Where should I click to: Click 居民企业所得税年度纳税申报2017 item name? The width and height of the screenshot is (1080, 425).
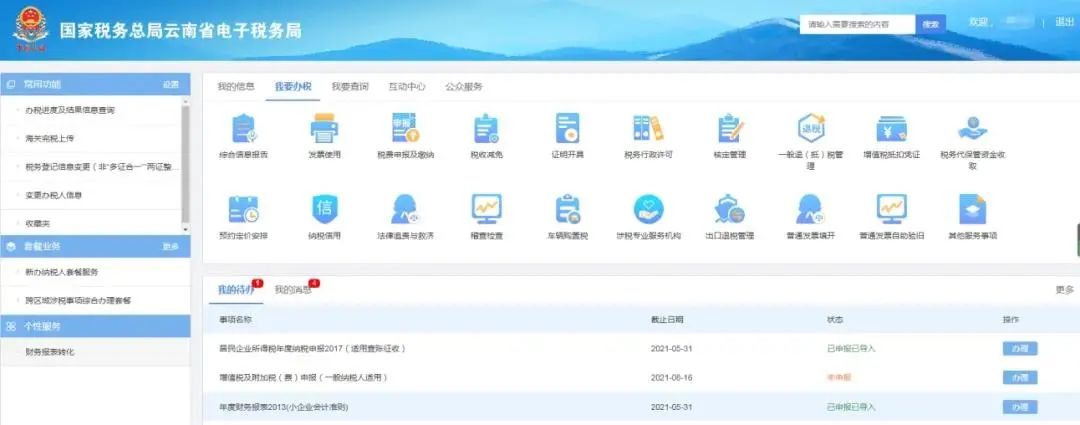tap(312, 349)
